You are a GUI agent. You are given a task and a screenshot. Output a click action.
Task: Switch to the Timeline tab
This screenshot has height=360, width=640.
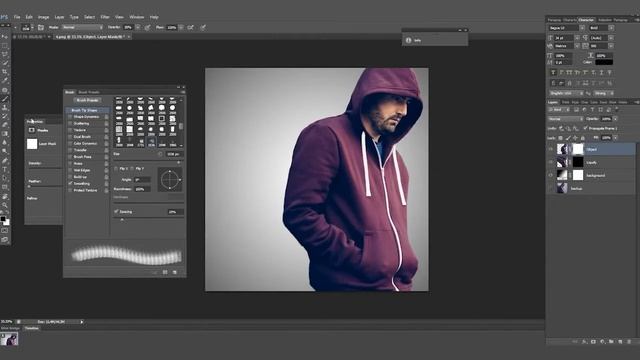point(31,328)
